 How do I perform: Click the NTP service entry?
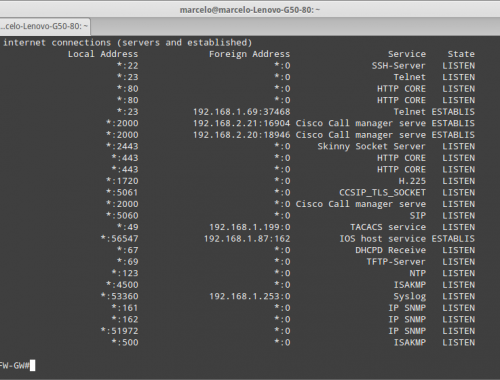point(418,273)
